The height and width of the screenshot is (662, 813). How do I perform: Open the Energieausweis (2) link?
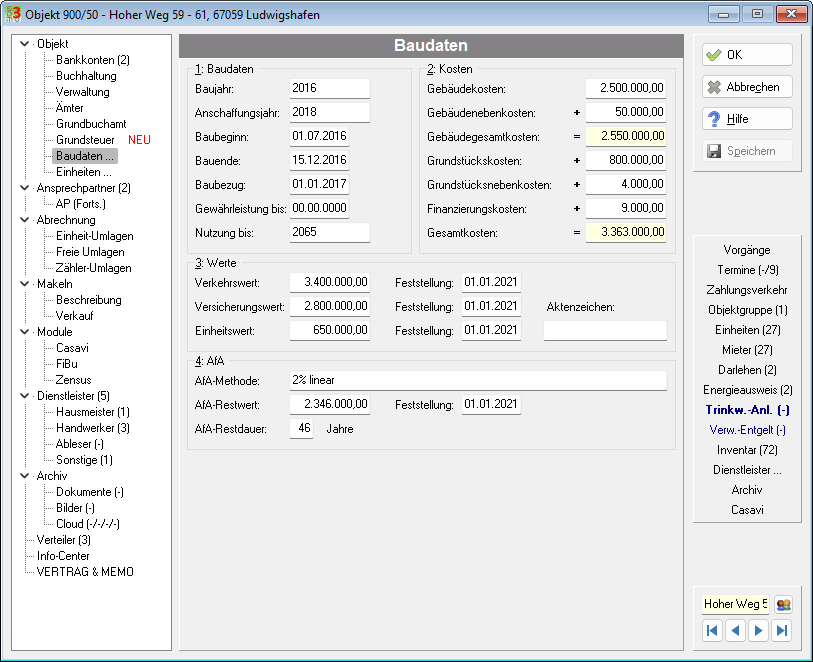click(x=747, y=390)
